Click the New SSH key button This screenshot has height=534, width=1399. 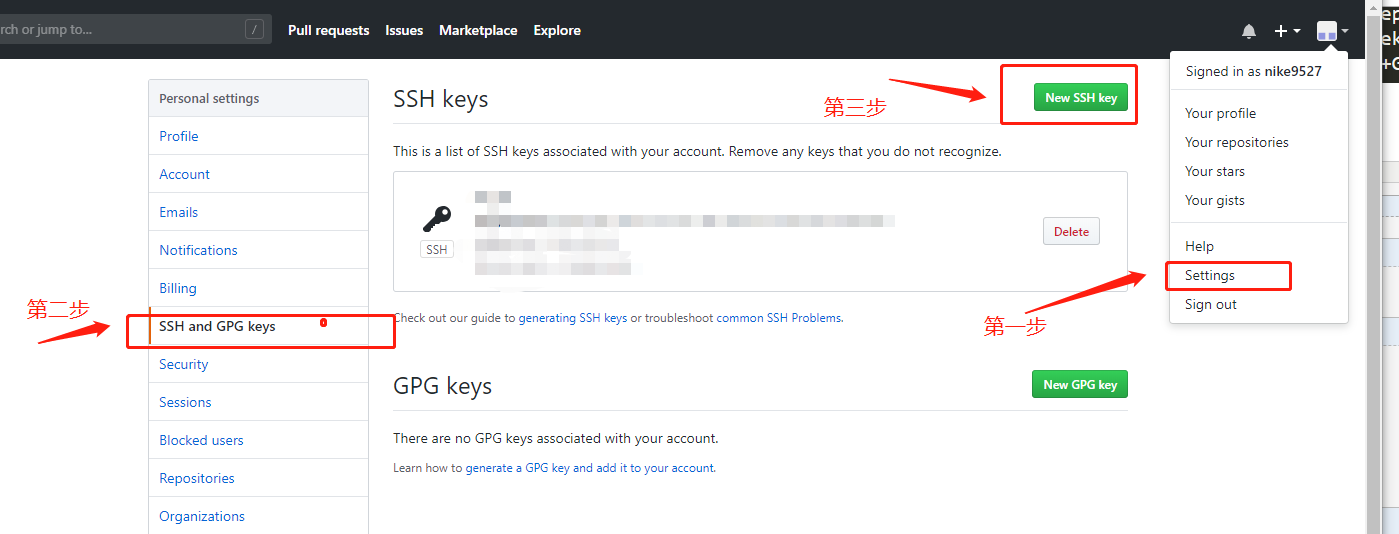point(1081,98)
